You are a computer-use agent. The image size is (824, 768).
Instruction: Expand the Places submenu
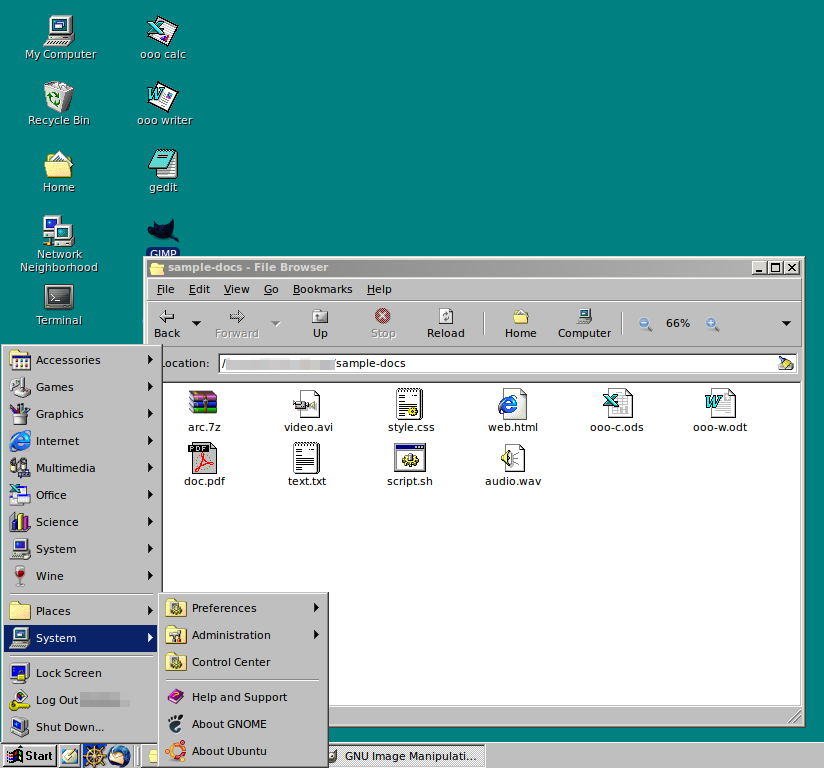point(81,611)
